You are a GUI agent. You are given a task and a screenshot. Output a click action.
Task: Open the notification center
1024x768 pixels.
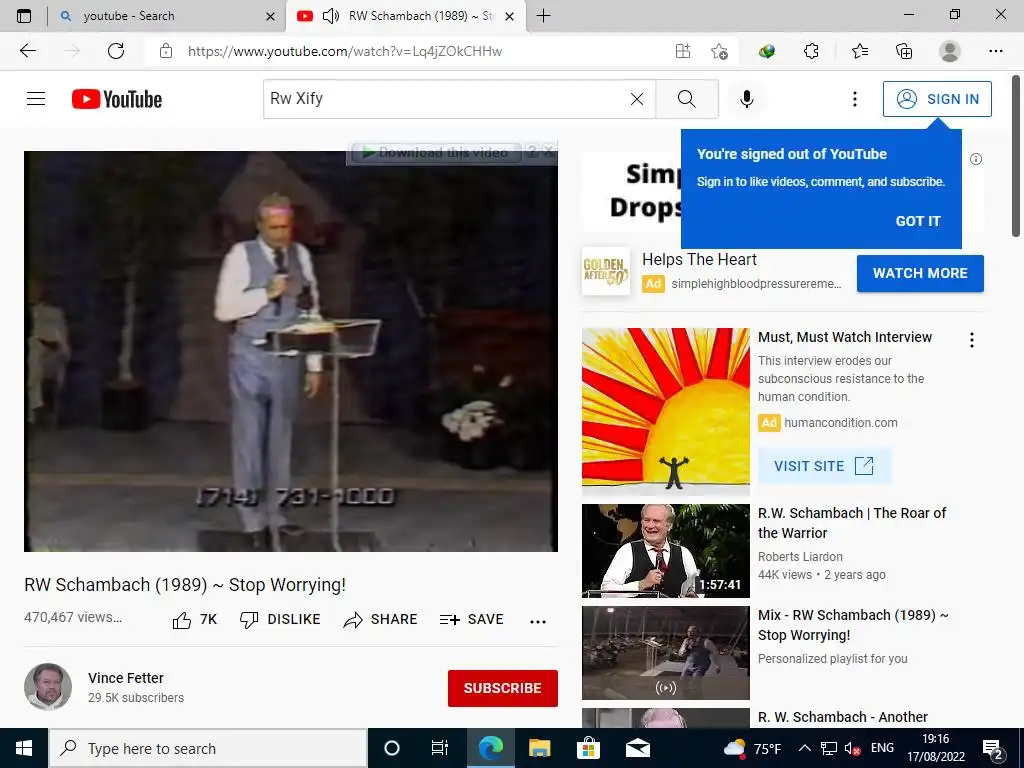pos(993,749)
